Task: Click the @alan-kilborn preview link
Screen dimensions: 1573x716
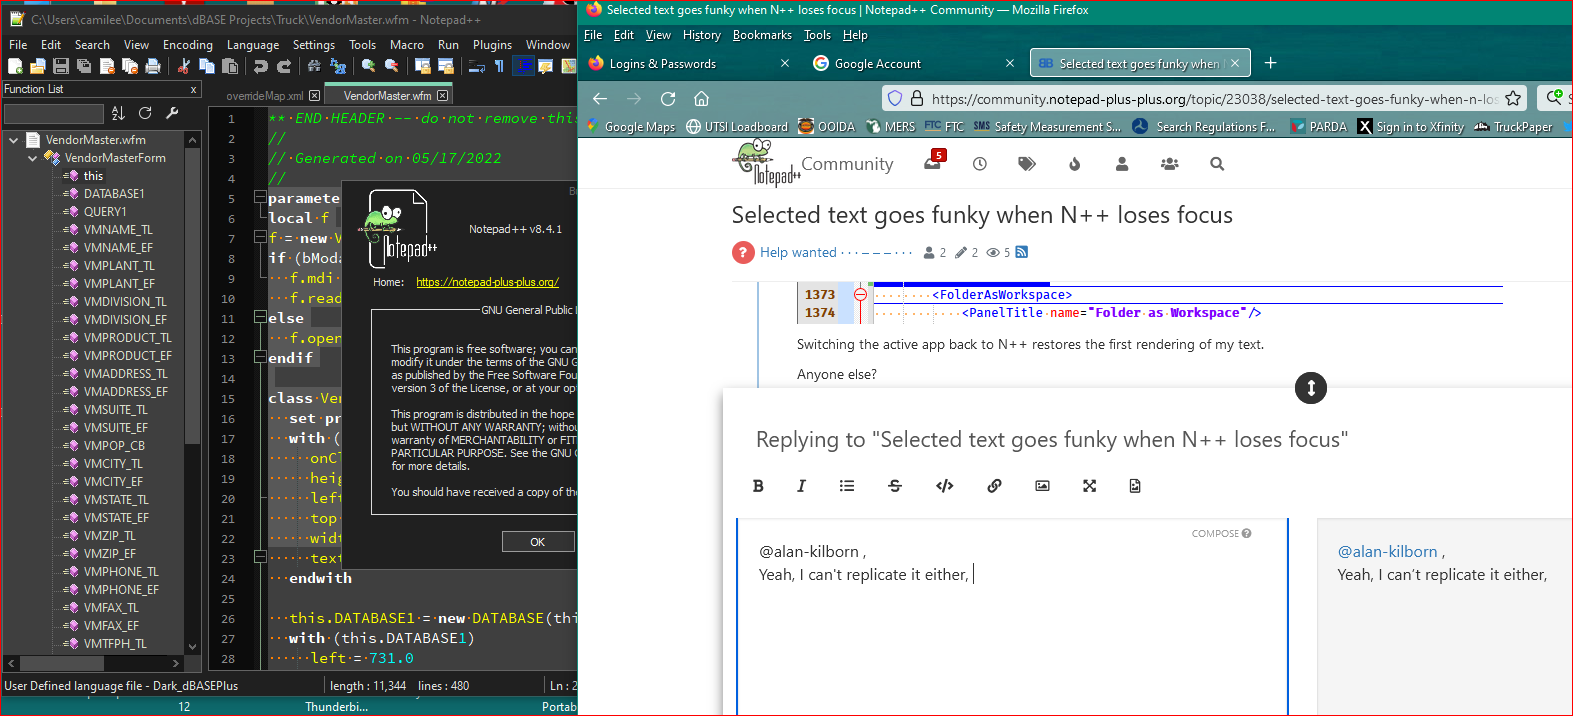Action: 1387,551
